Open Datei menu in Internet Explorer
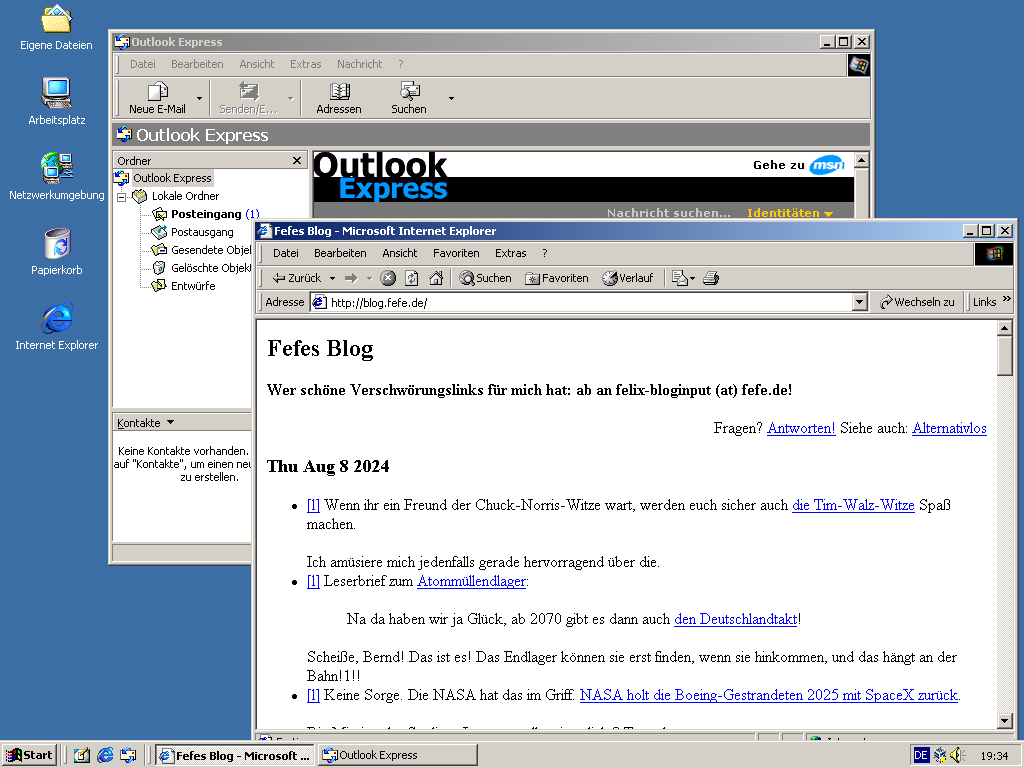1024x768 pixels. click(x=285, y=253)
